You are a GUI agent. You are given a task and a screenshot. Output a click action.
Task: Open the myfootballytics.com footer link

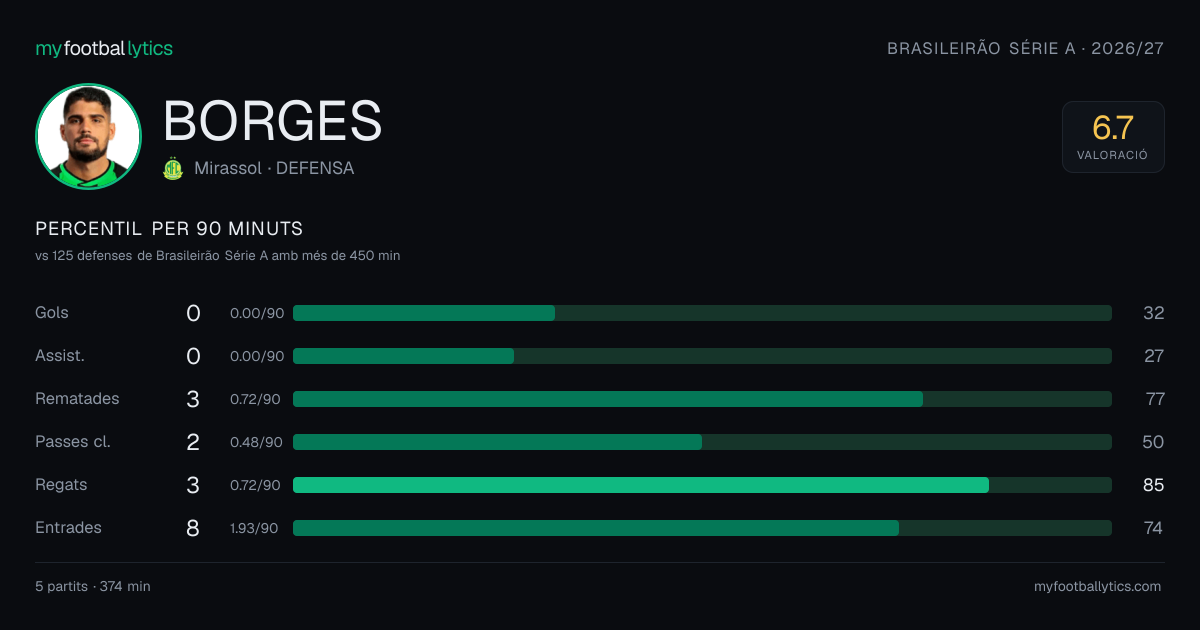point(1097,587)
